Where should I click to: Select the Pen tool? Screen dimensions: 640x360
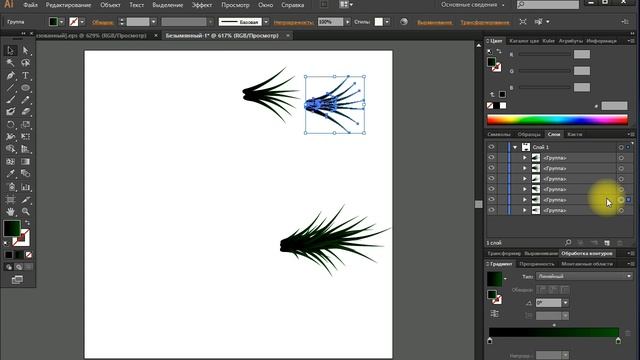pos(11,76)
